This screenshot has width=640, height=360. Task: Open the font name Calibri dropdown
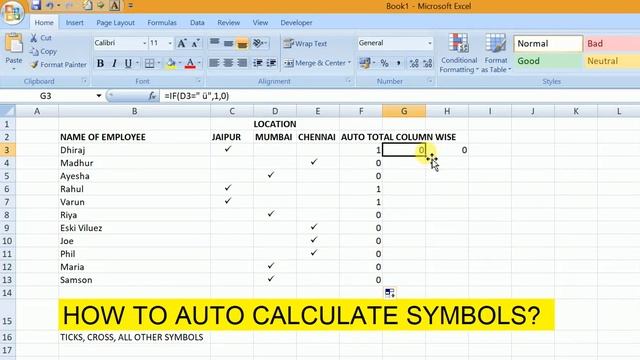coord(144,43)
